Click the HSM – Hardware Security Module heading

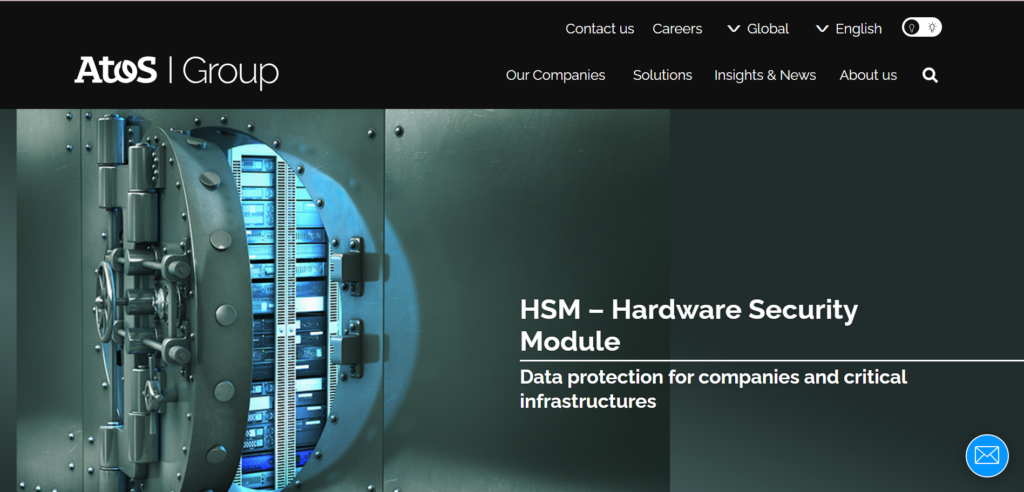coord(688,325)
